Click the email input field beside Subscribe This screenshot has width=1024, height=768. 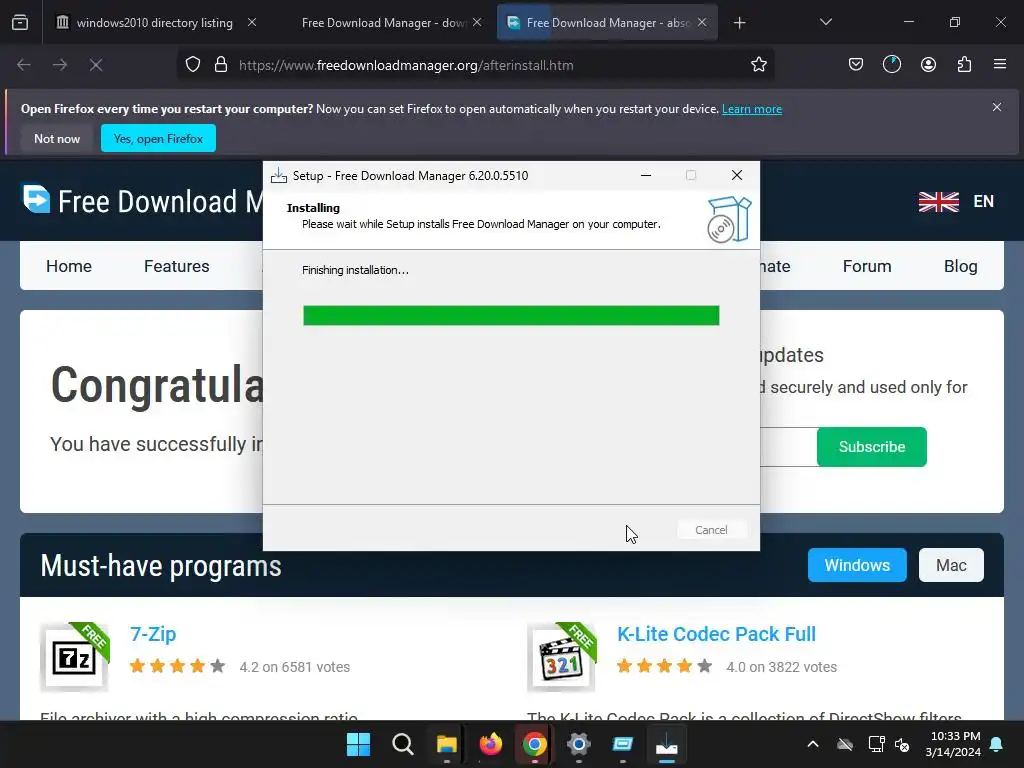point(789,447)
